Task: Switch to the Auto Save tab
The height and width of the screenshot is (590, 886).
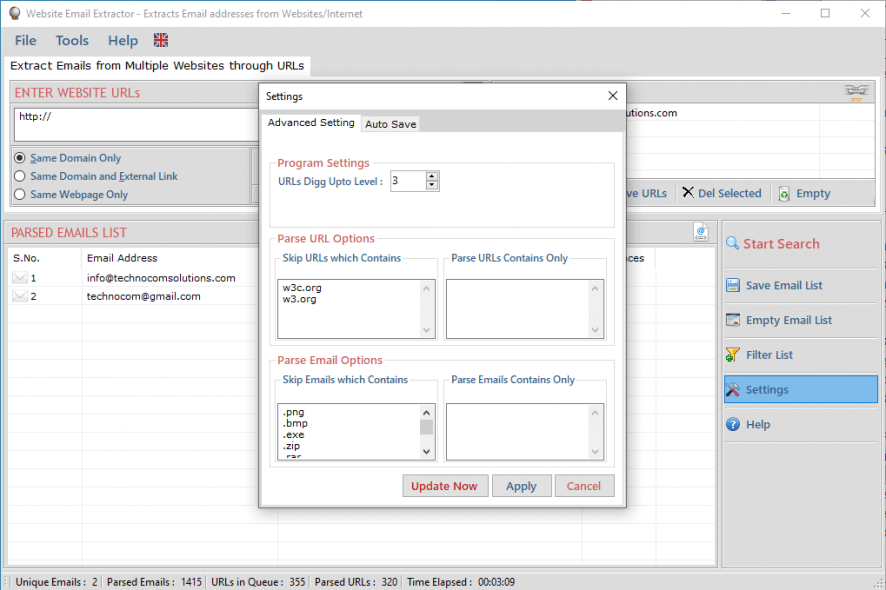Action: tap(390, 124)
